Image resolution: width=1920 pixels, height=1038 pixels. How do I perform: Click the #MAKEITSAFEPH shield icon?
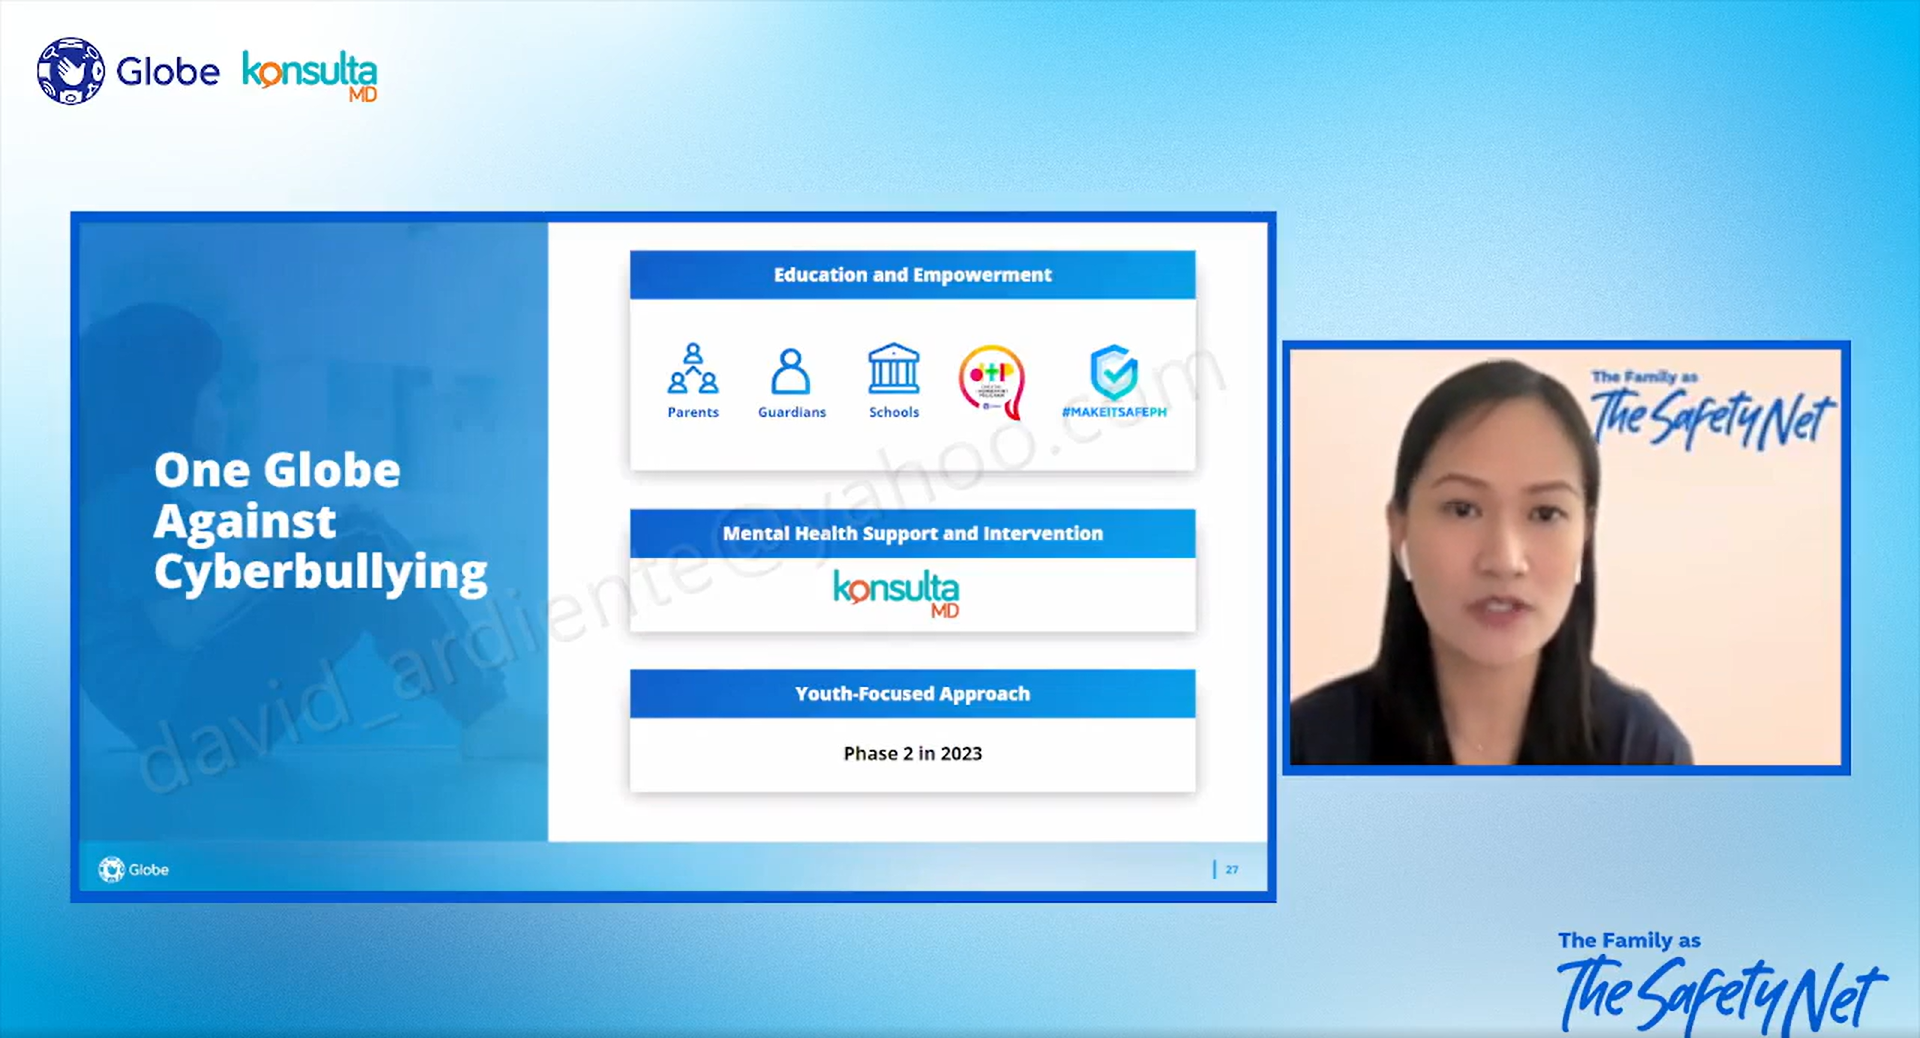point(1114,372)
